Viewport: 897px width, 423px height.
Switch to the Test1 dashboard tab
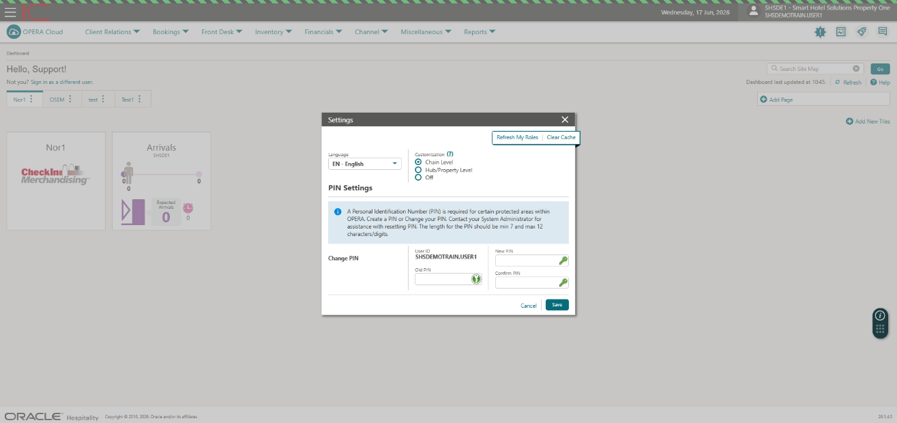(127, 100)
